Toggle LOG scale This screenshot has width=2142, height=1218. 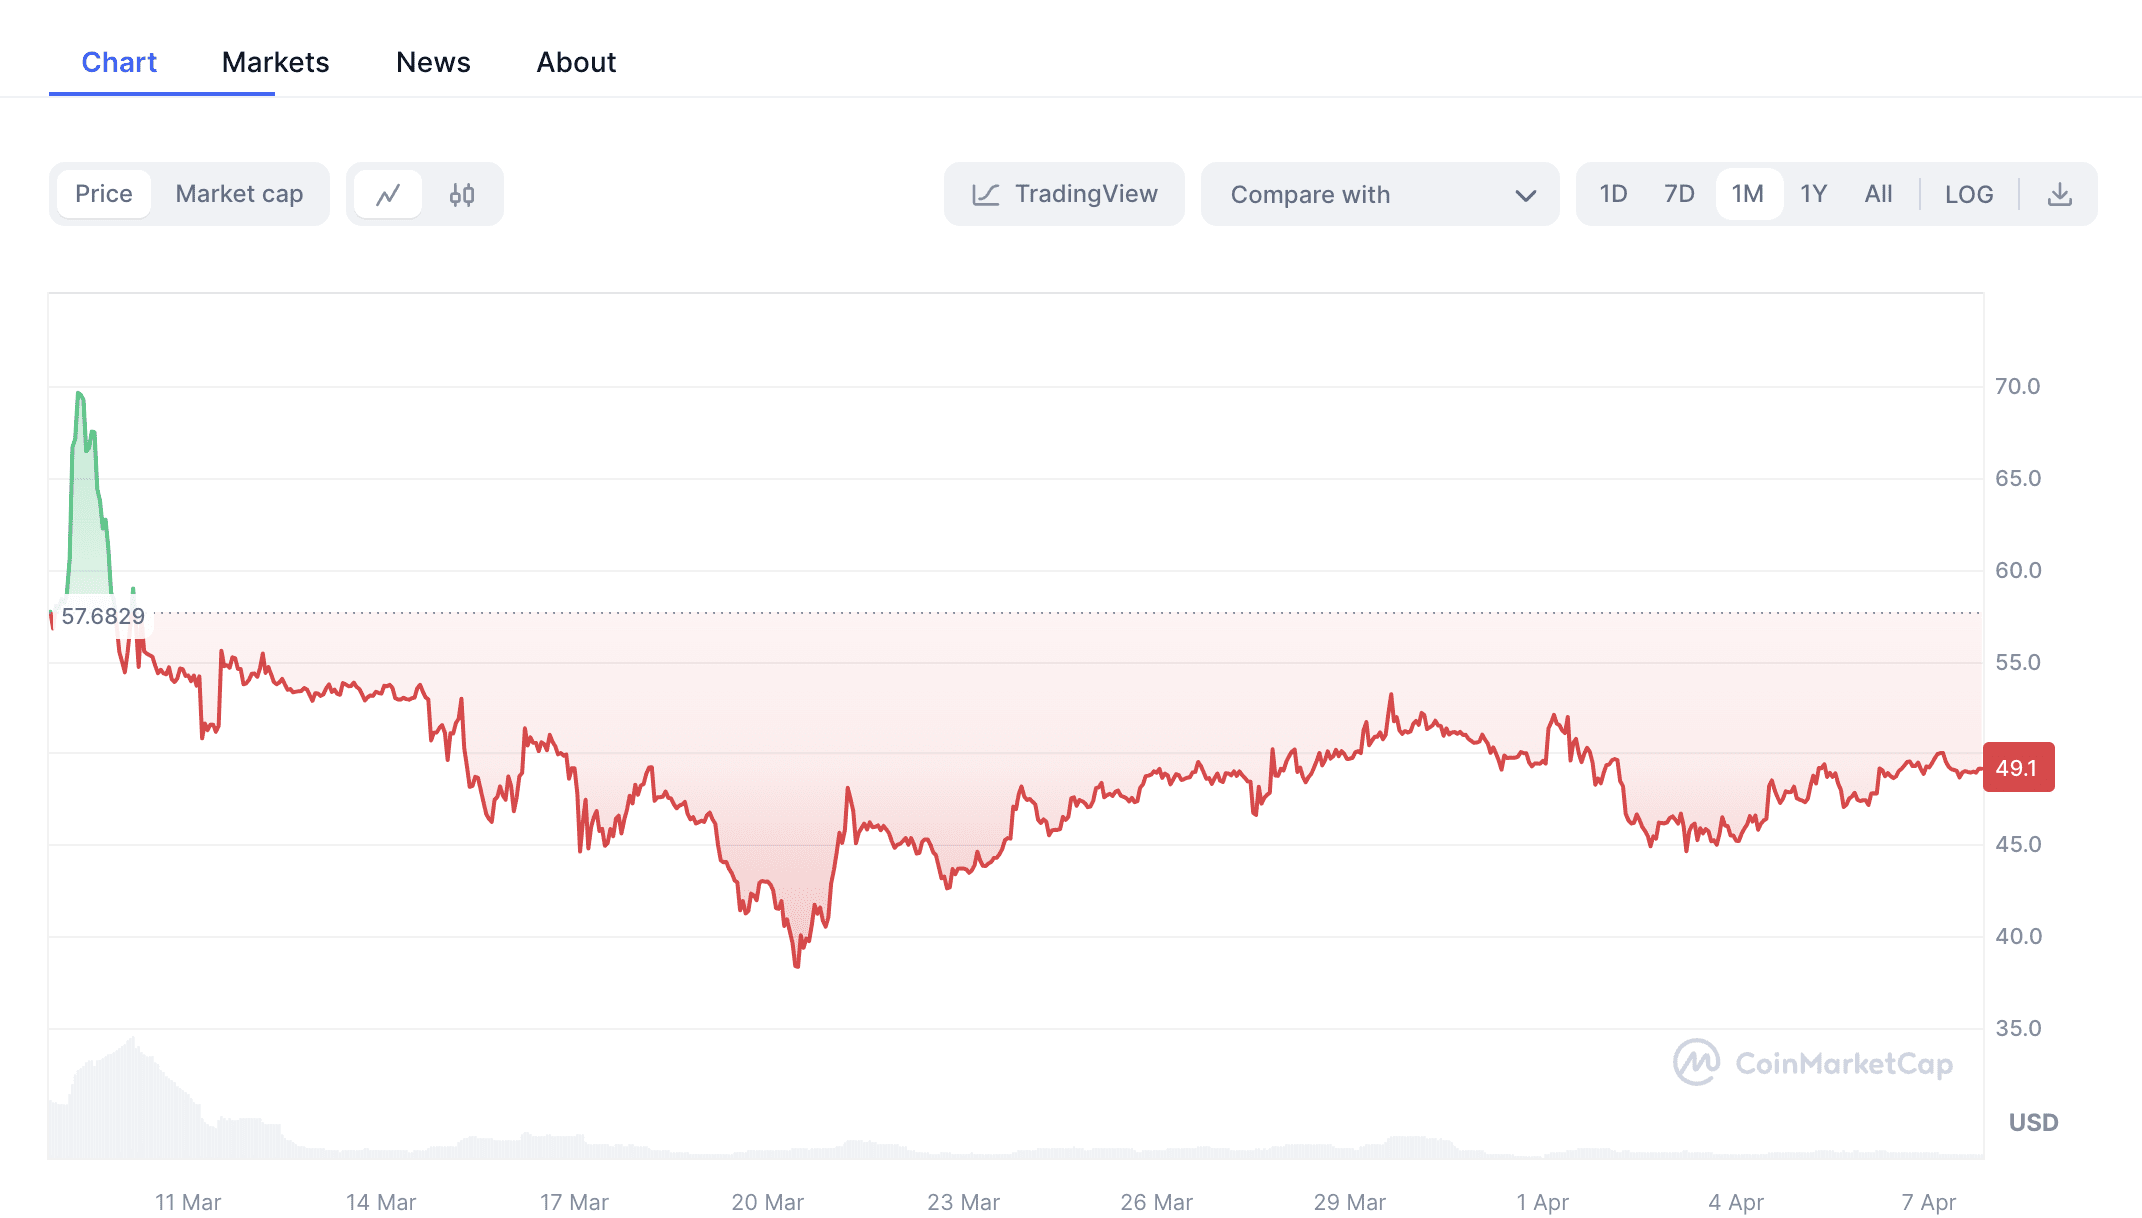[1969, 194]
